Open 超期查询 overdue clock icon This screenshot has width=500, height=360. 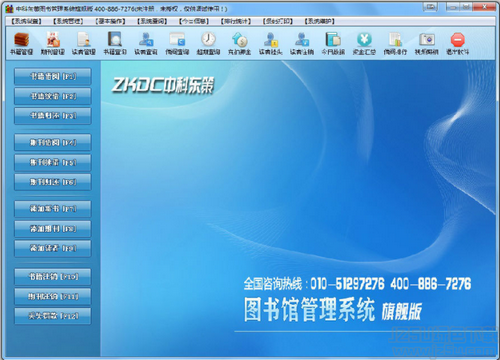coord(208,43)
